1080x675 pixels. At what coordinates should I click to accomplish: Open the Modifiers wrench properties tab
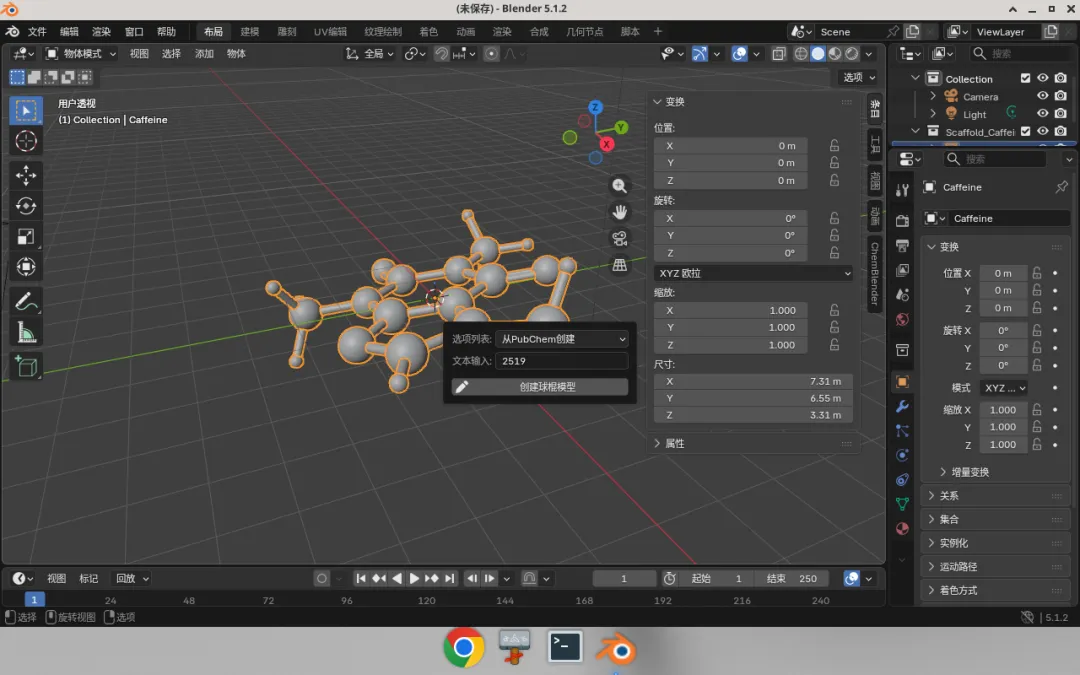[x=902, y=406]
